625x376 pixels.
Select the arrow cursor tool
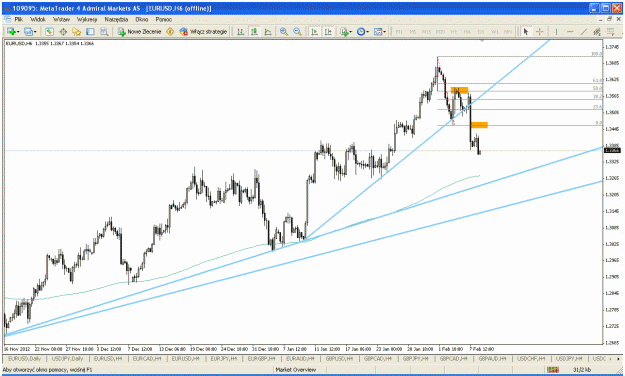tap(526, 31)
